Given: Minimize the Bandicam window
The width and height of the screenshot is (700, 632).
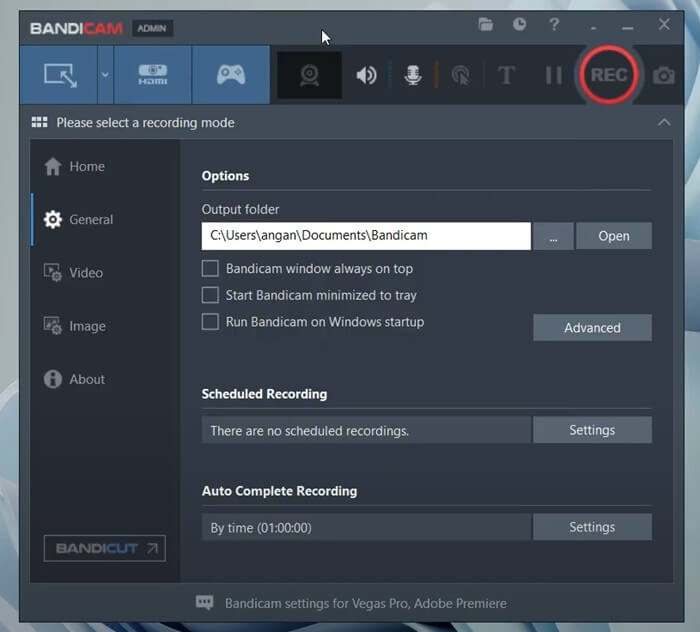Looking at the screenshot, I should click(x=627, y=28).
